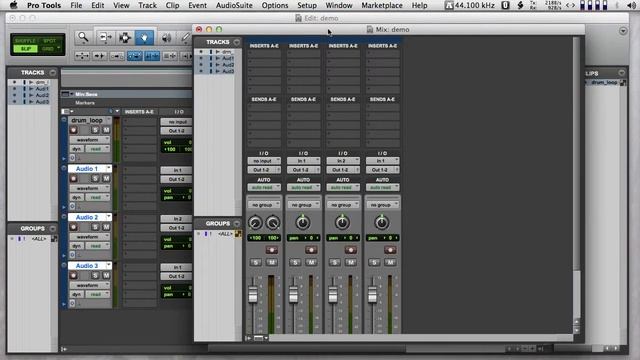Record-enable the Audio 2 track in Edit window
This screenshot has height=360, width=640.
click(73, 227)
